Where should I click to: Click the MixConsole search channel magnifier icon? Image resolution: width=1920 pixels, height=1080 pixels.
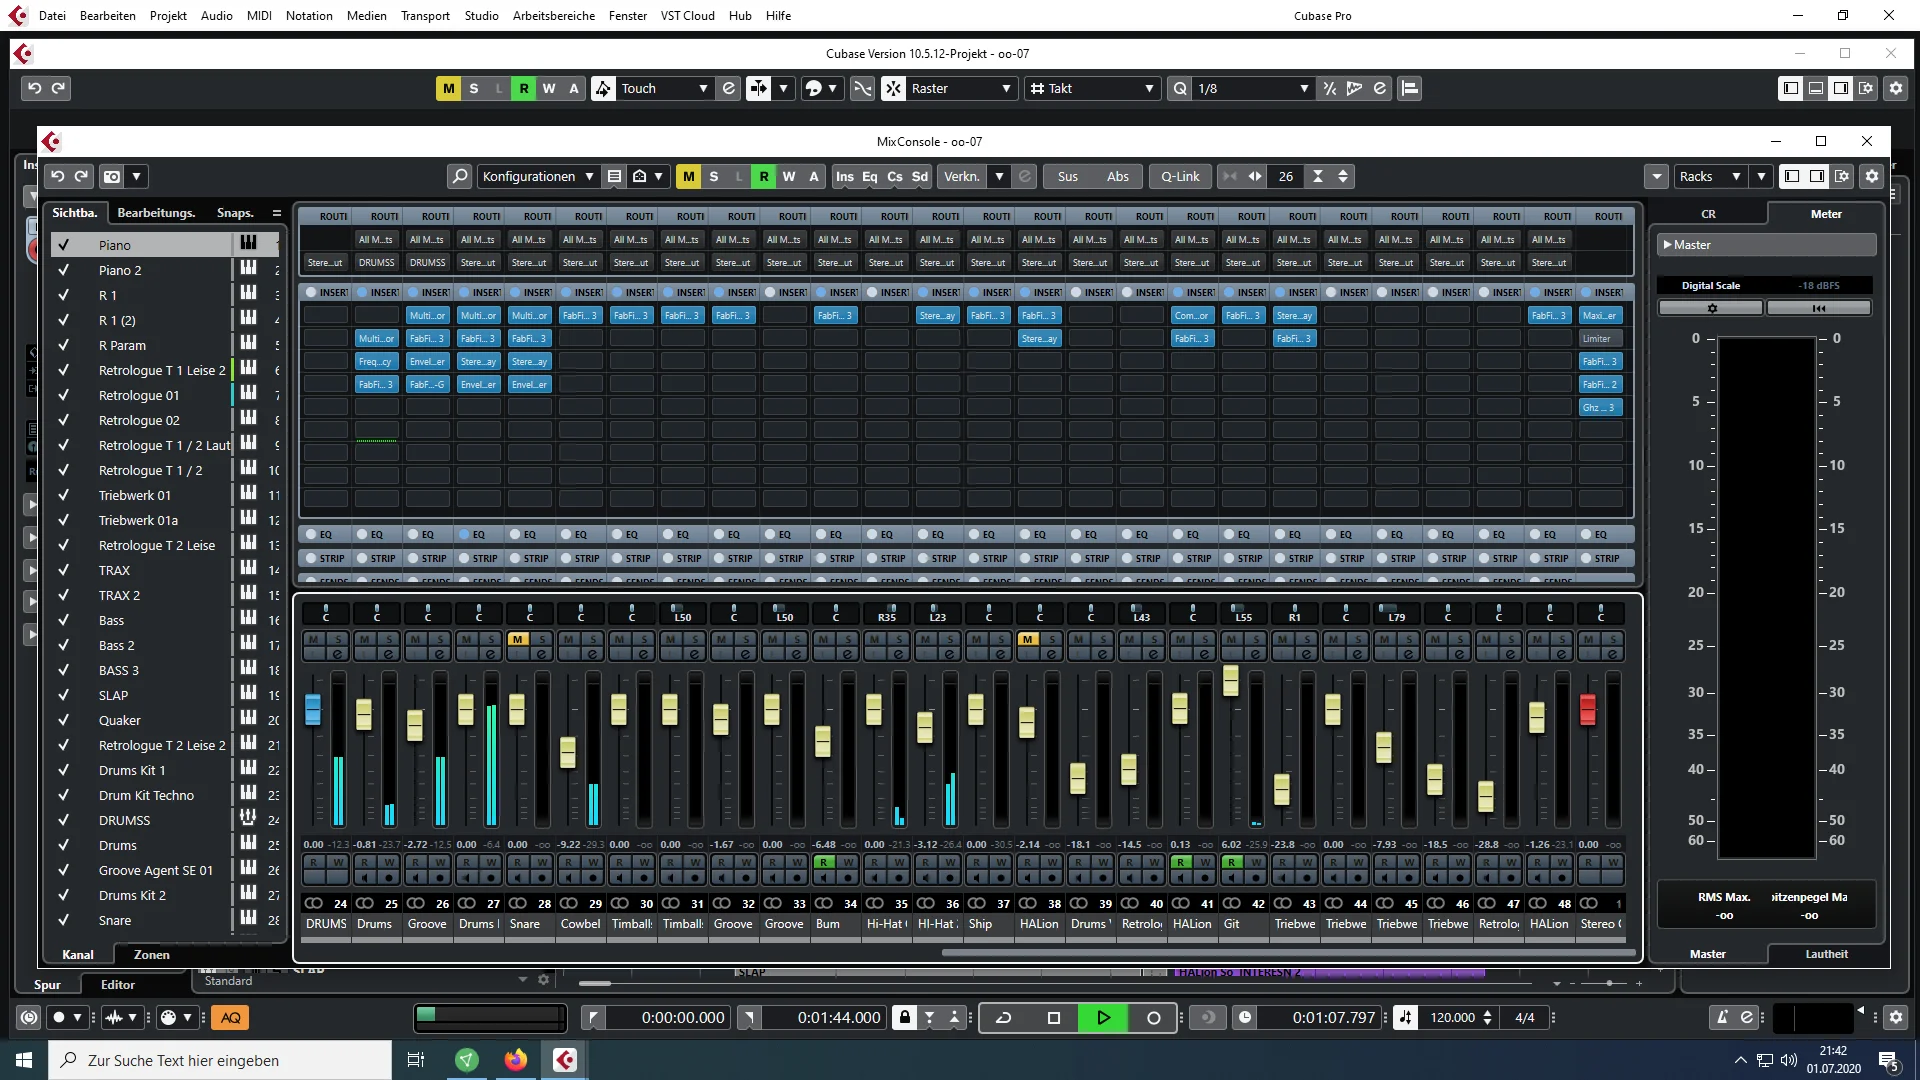(459, 176)
